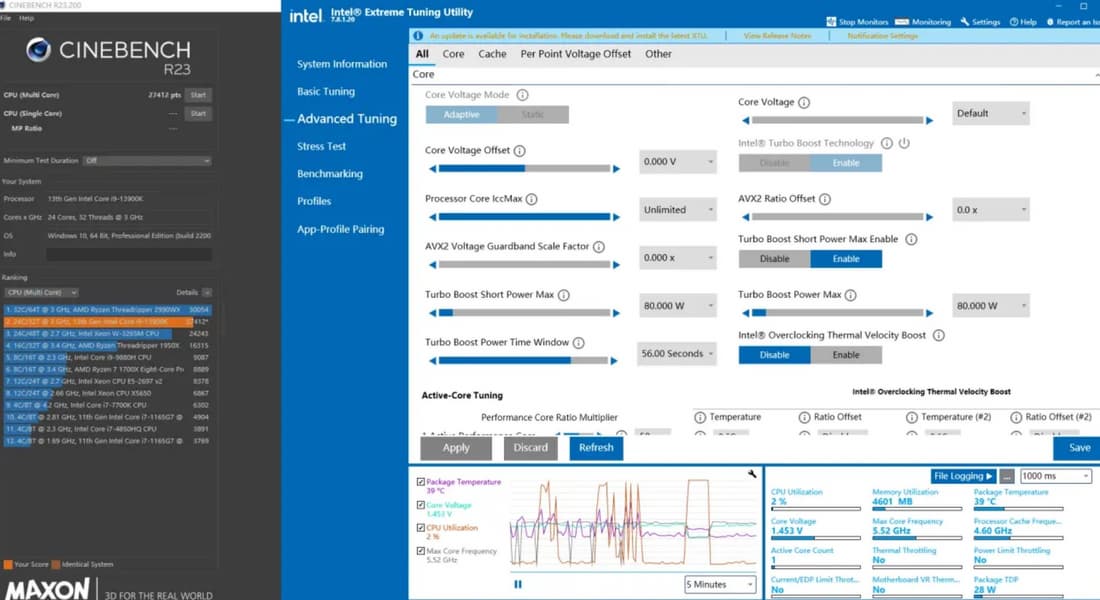Open Monitoring from the top toolbar
1100x600 pixels.
pyautogui.click(x=923, y=22)
